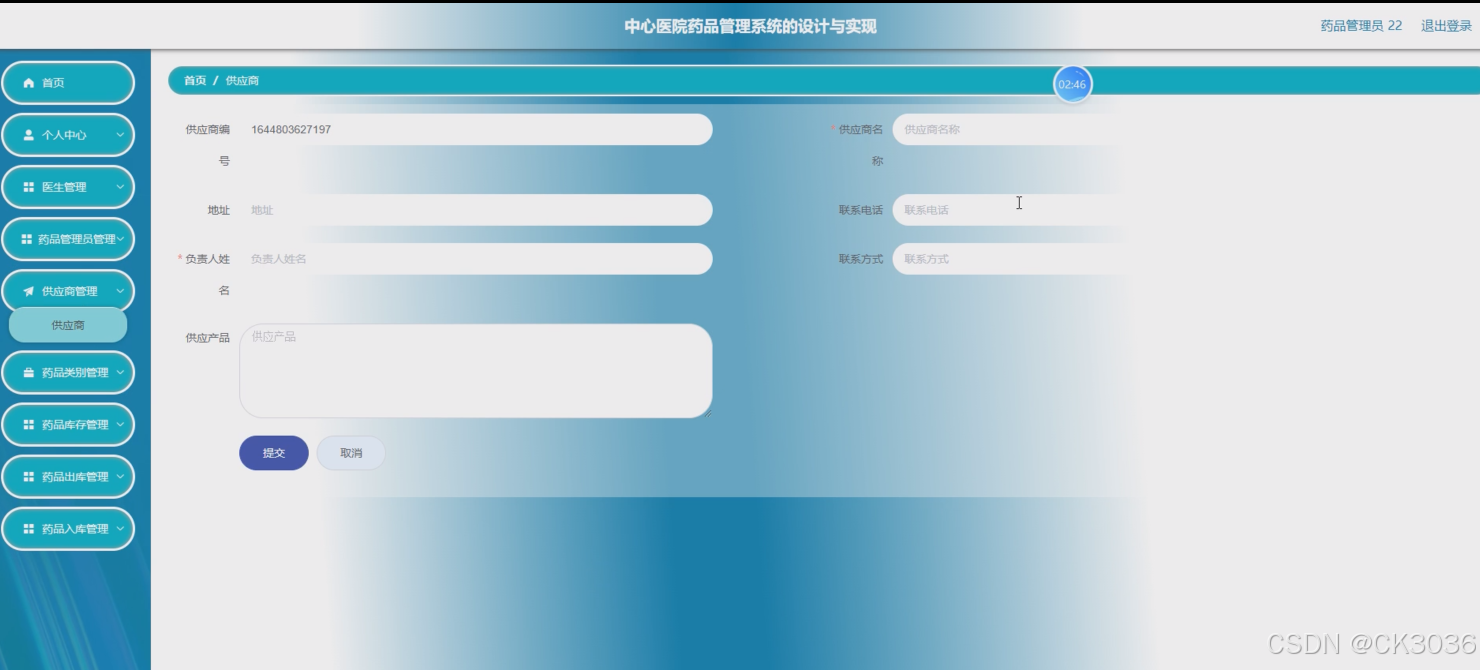The image size is (1480, 670).
Task: Click the 药品管理员 22 user label
Action: pos(1361,26)
